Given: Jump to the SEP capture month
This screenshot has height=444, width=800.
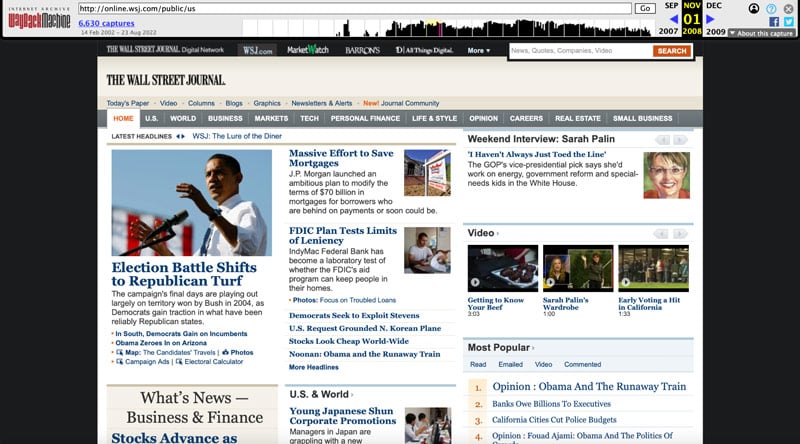Looking at the screenshot, I should 671,6.
